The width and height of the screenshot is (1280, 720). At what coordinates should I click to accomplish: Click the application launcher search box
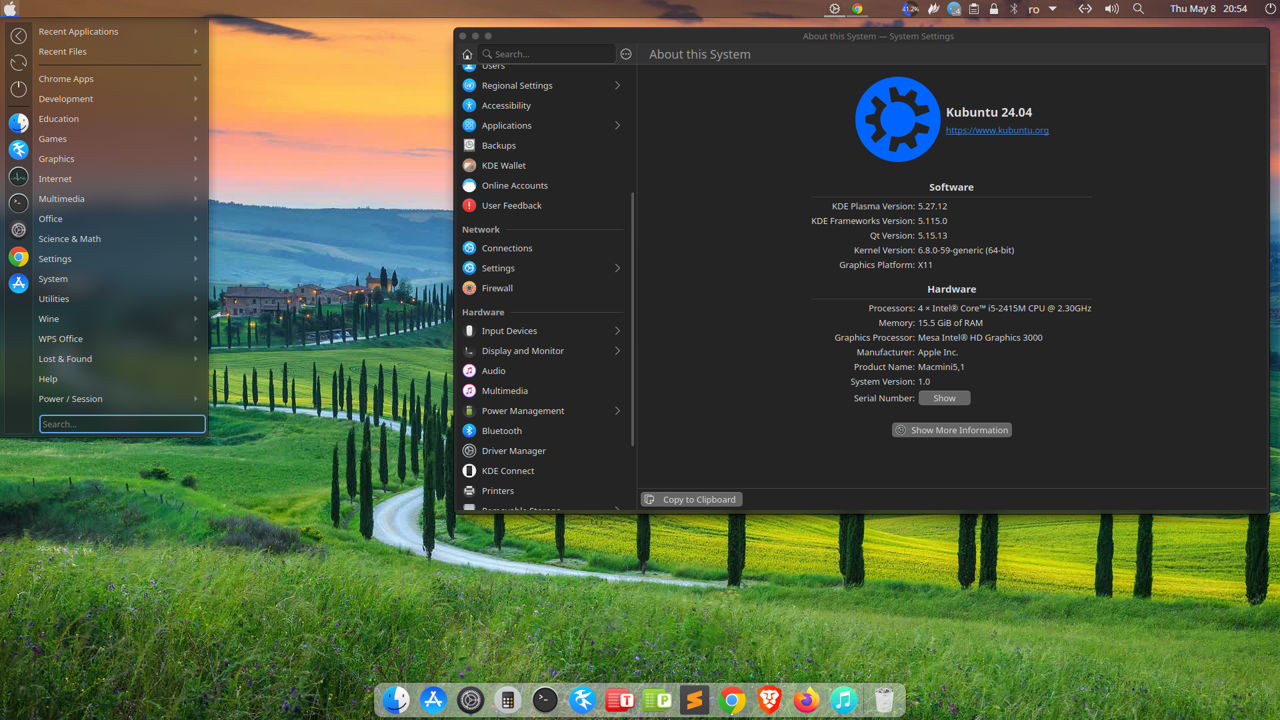[122, 424]
